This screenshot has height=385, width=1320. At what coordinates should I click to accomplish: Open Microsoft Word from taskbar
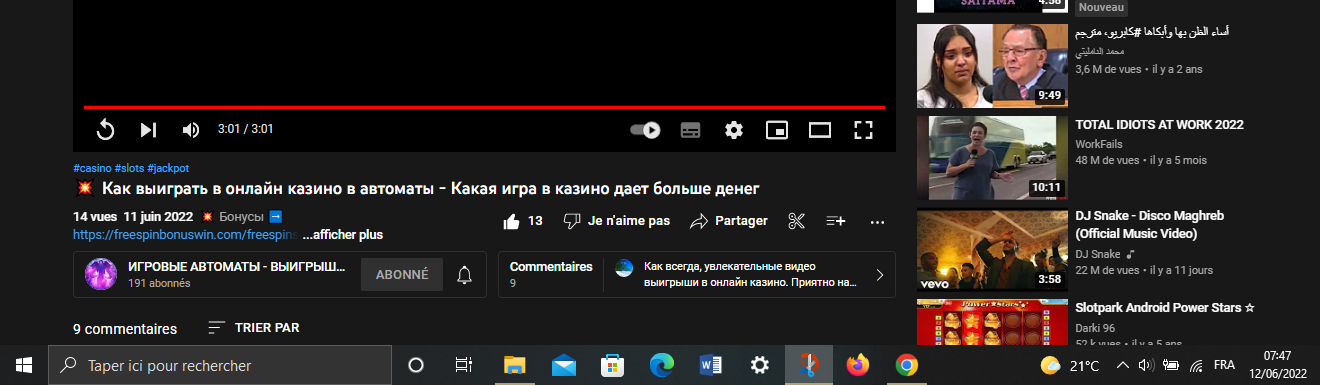[711, 365]
